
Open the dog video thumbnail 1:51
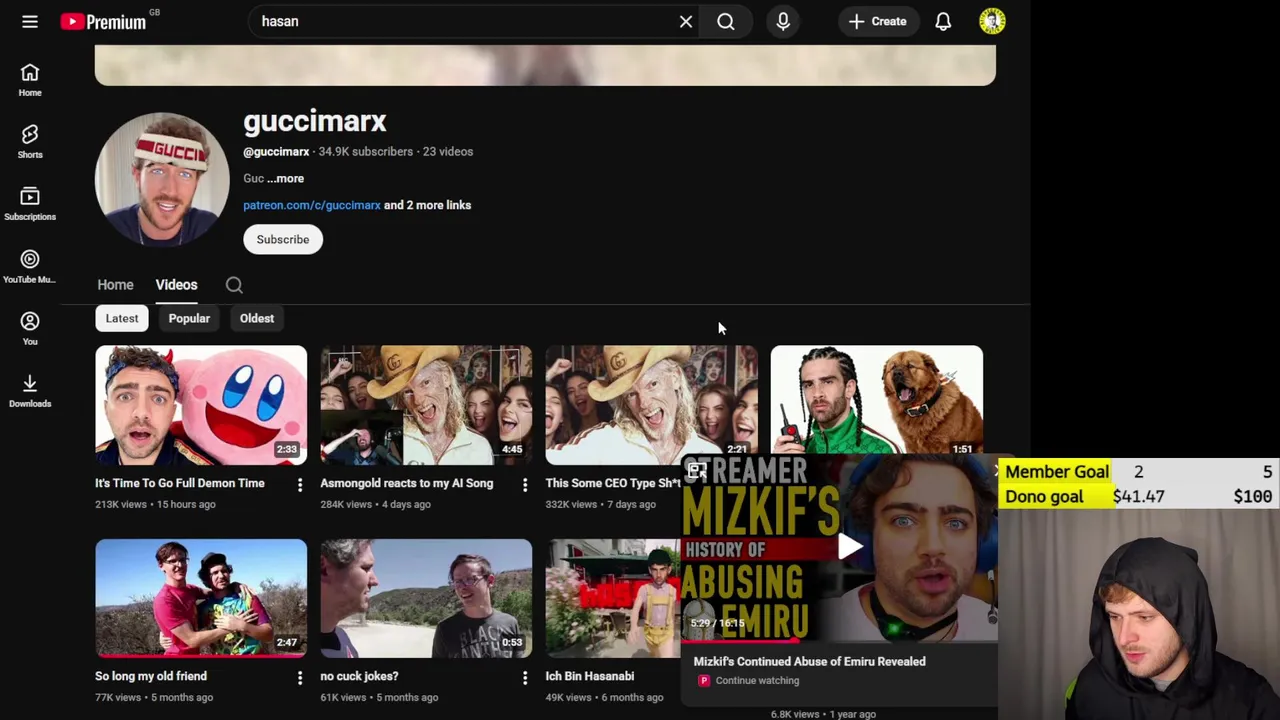(877, 400)
